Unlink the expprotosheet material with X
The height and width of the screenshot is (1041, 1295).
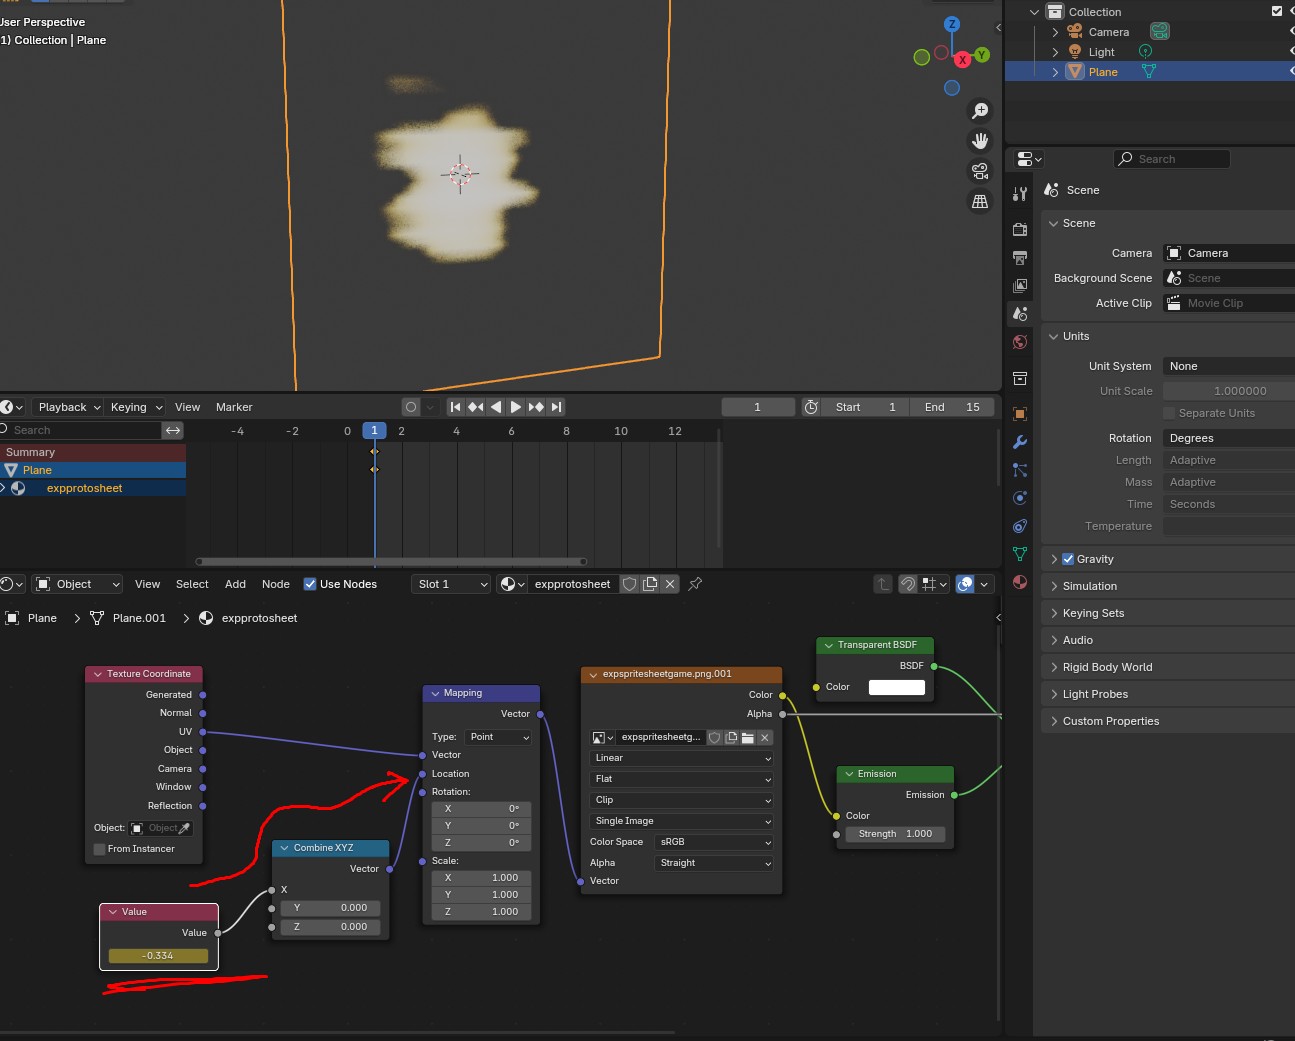coord(670,584)
